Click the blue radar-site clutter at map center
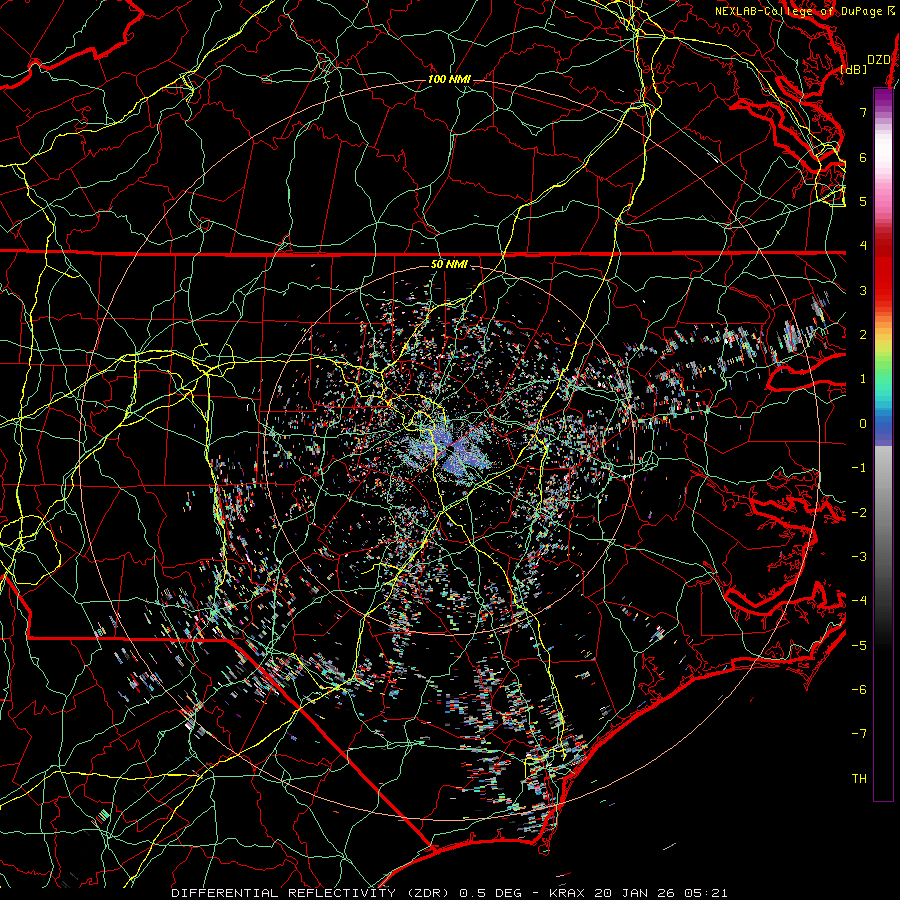Screen dimensions: 900x900 tap(447, 447)
